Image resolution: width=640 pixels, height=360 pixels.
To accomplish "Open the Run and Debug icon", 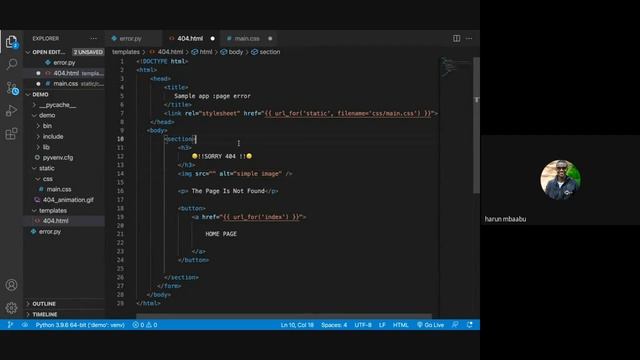I will tap(11, 111).
